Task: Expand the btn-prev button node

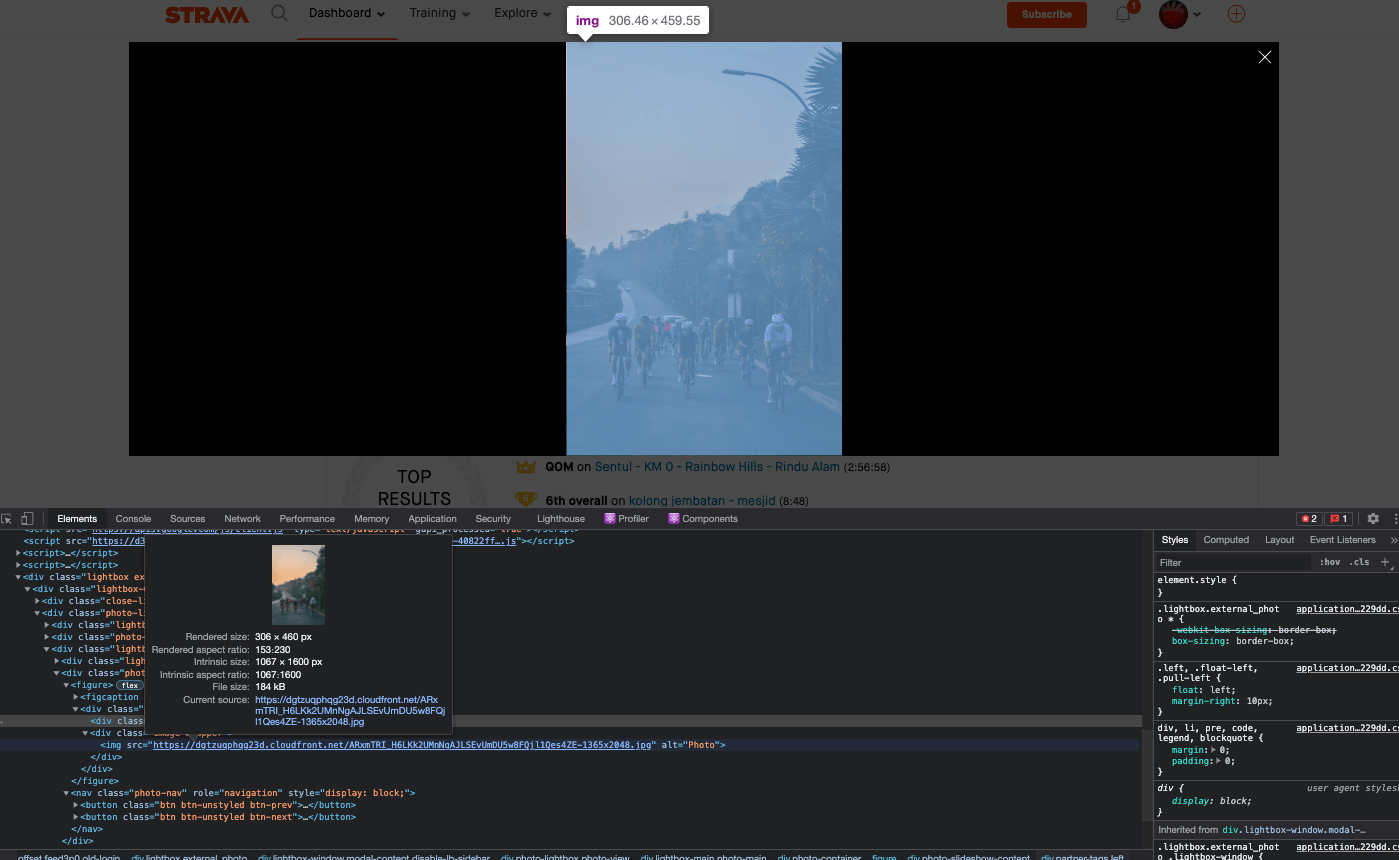Action: 76,805
